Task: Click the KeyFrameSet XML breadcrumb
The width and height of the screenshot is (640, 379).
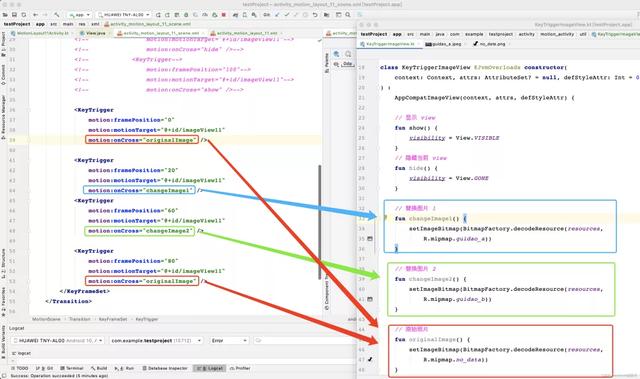Action: [x=113, y=319]
